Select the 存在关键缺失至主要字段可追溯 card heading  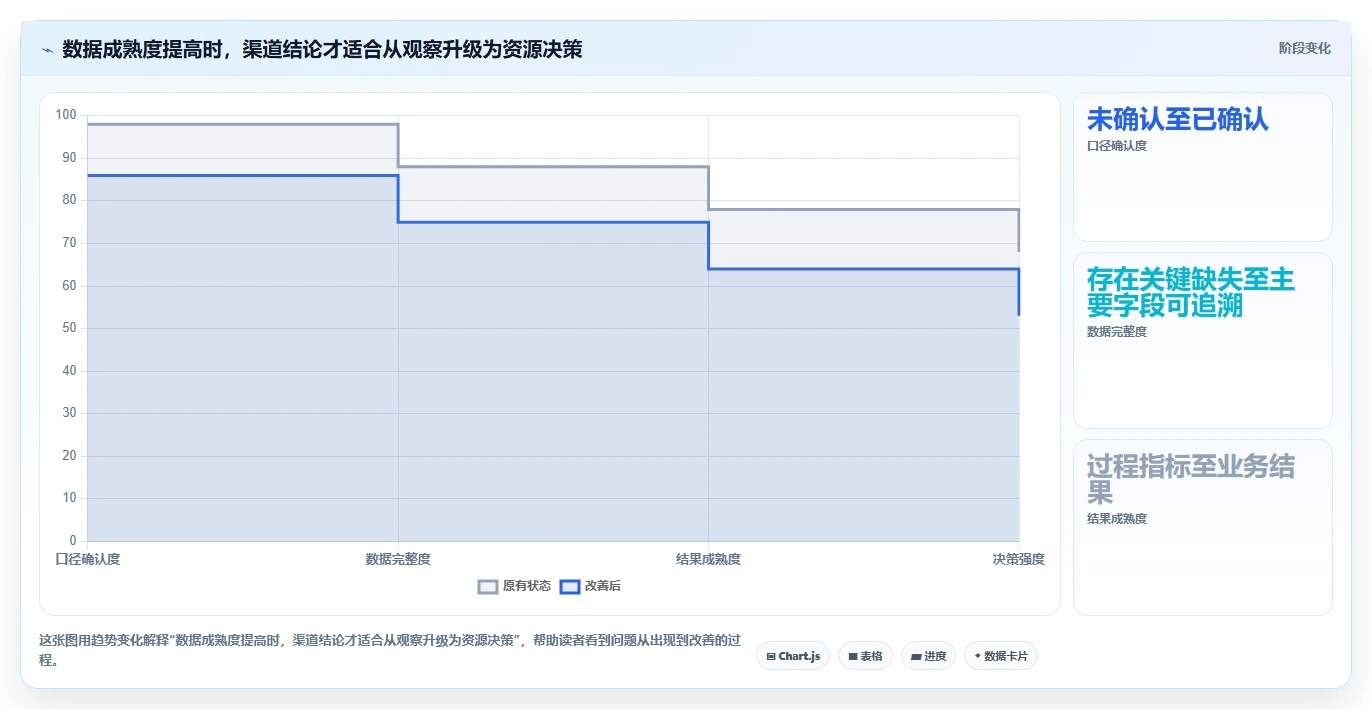coord(1190,292)
